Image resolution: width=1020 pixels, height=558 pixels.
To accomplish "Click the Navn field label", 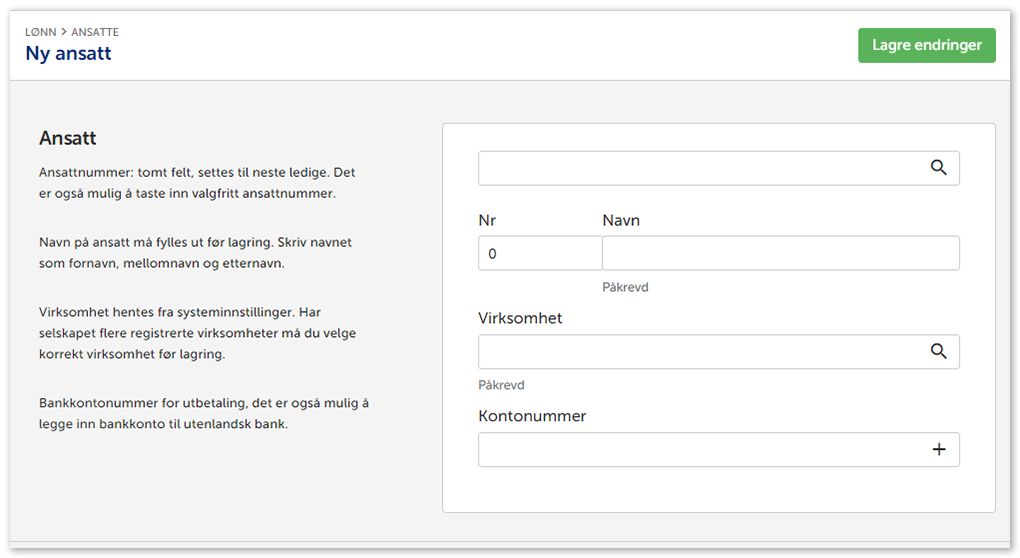I will pos(621,220).
